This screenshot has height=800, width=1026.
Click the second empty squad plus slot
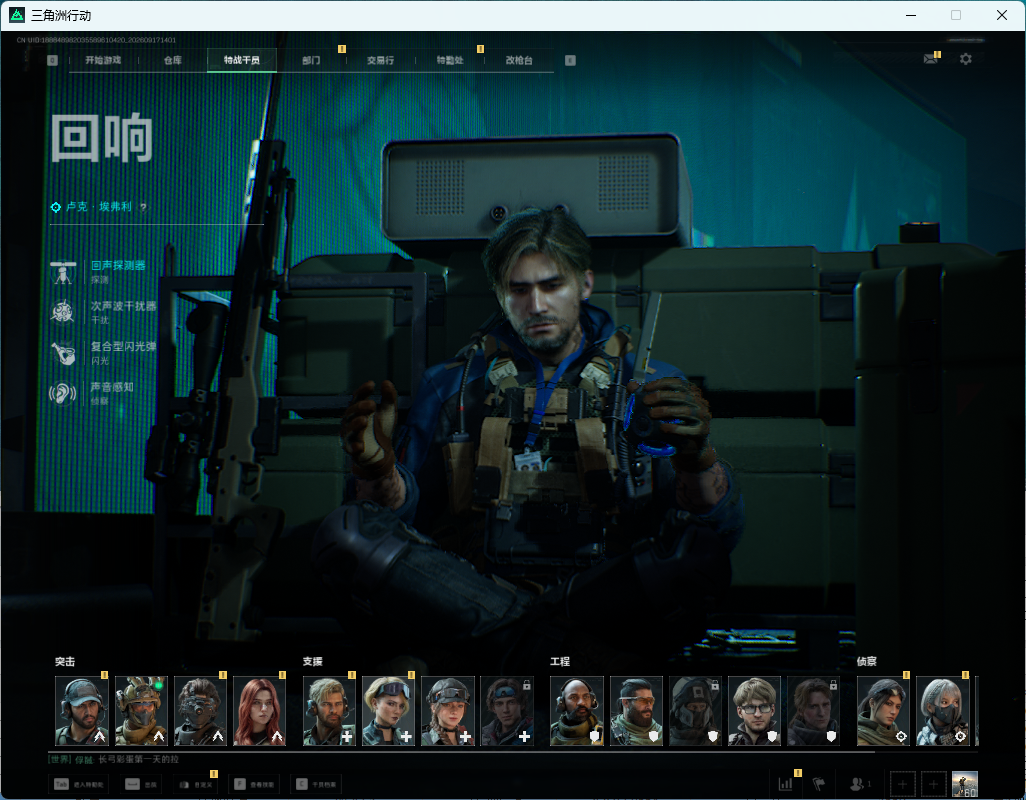pos(934,784)
